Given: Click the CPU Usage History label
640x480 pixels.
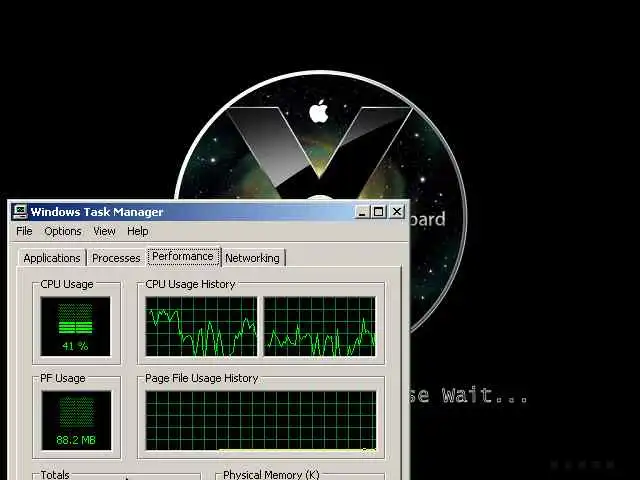Looking at the screenshot, I should click(190, 284).
